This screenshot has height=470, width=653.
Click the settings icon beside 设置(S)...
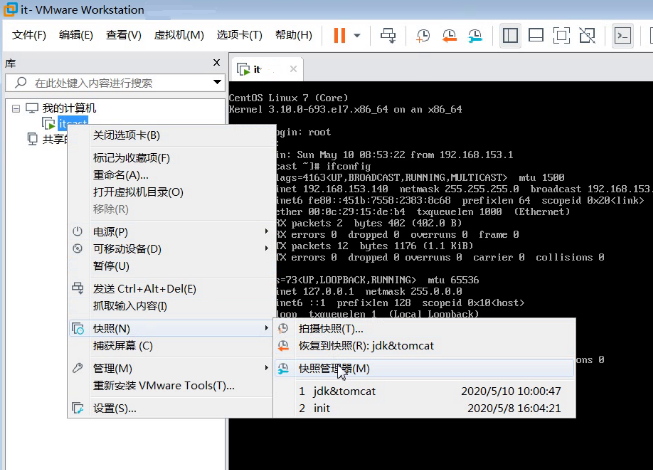(78, 408)
